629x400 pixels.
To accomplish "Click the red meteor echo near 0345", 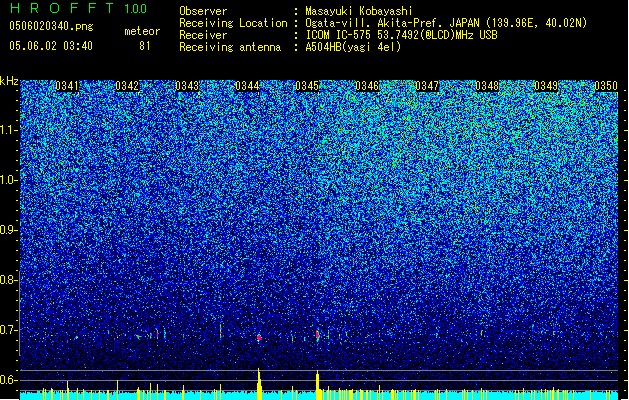I will pyautogui.click(x=317, y=334).
